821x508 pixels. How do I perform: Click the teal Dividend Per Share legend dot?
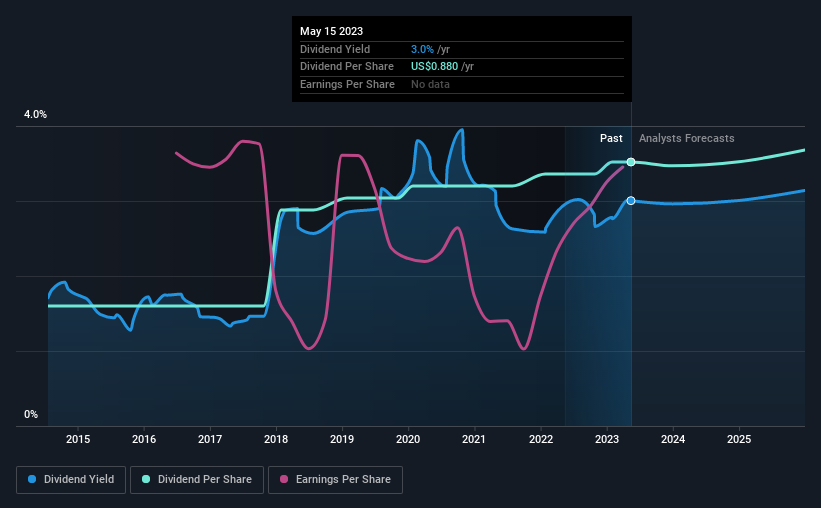pos(146,479)
